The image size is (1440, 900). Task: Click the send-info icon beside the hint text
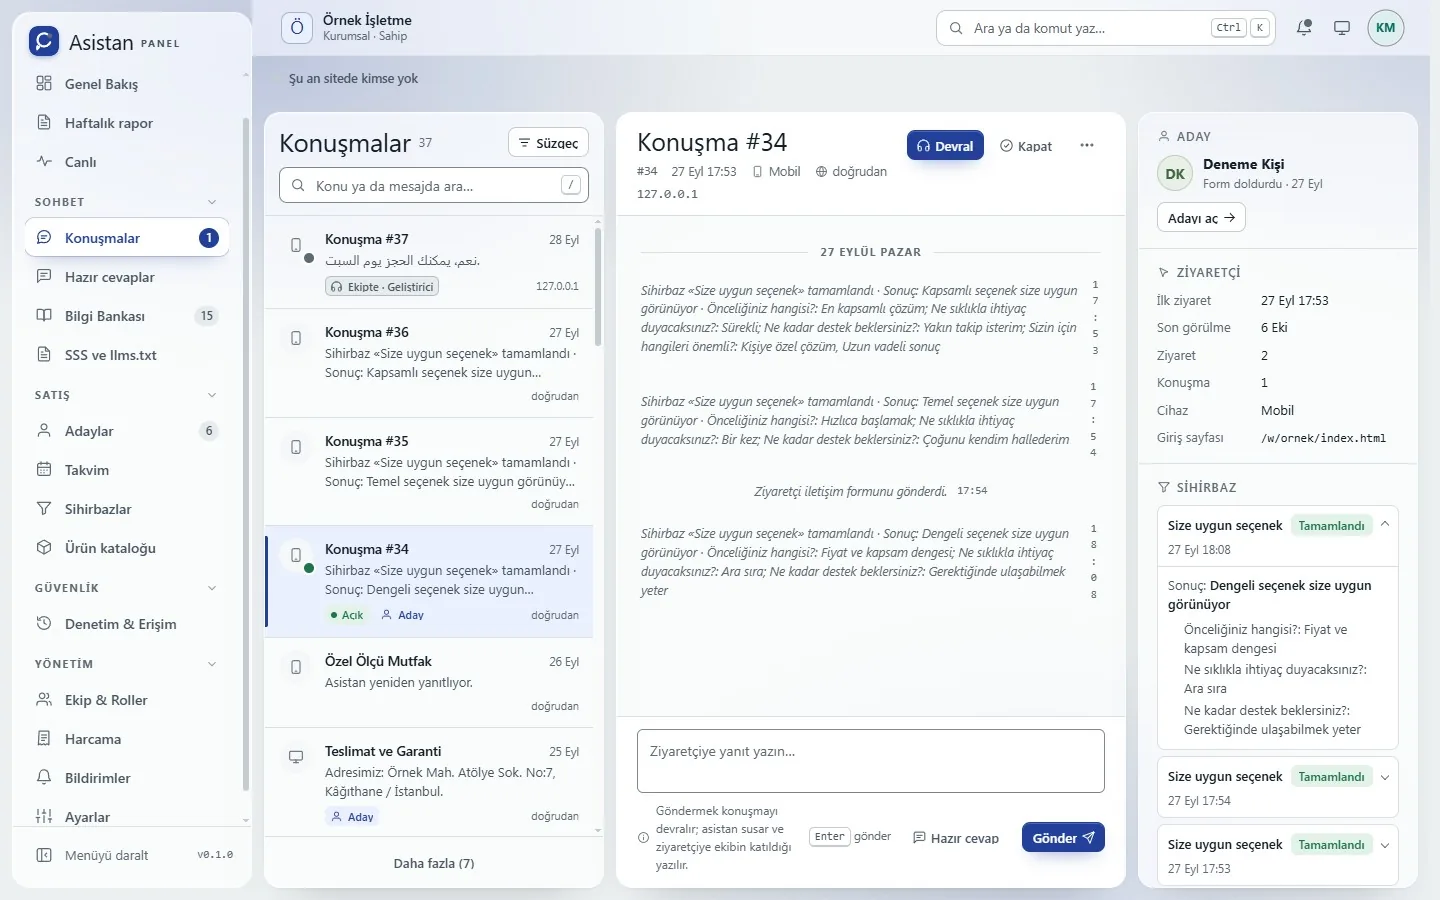tap(643, 838)
